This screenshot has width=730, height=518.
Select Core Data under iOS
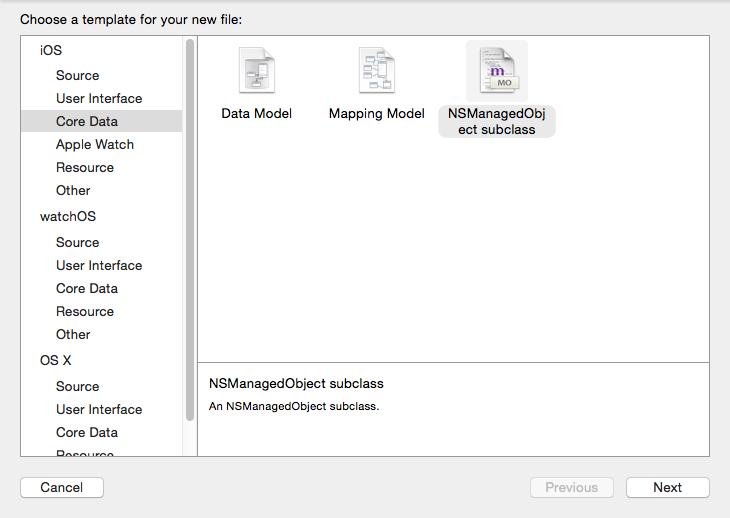pos(101,121)
